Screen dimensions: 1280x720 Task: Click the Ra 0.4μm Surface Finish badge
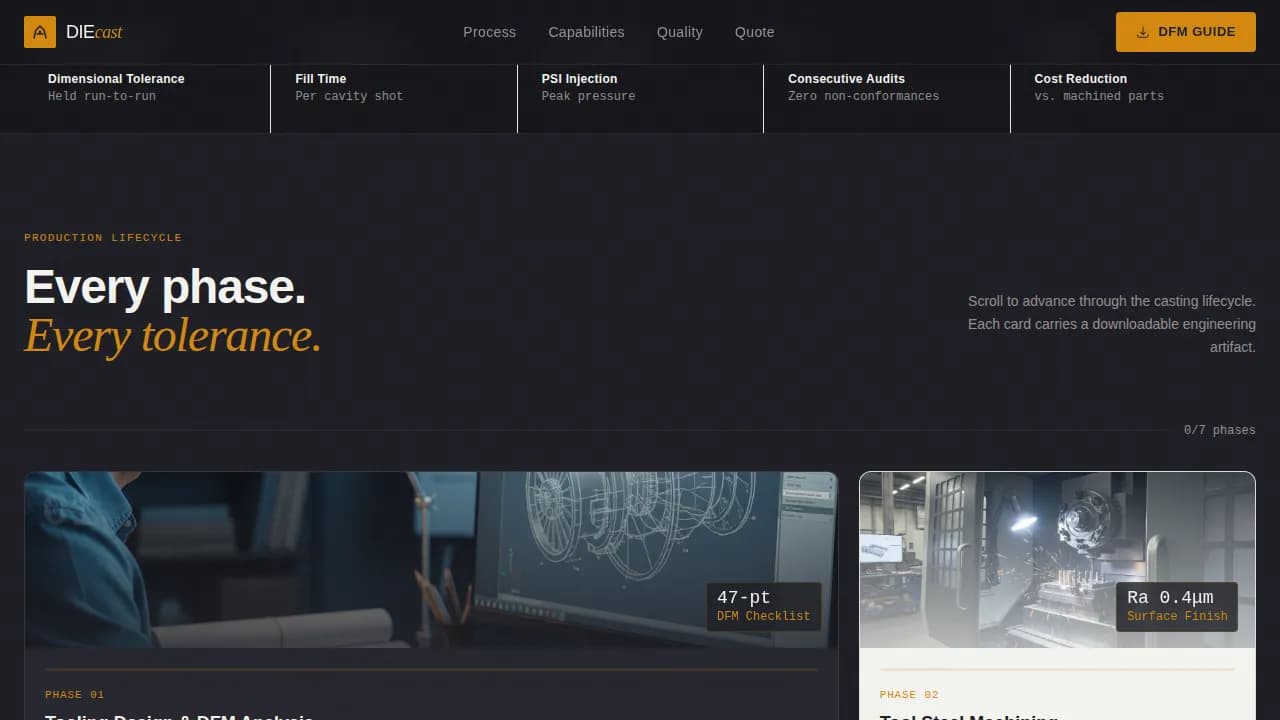click(x=1177, y=606)
